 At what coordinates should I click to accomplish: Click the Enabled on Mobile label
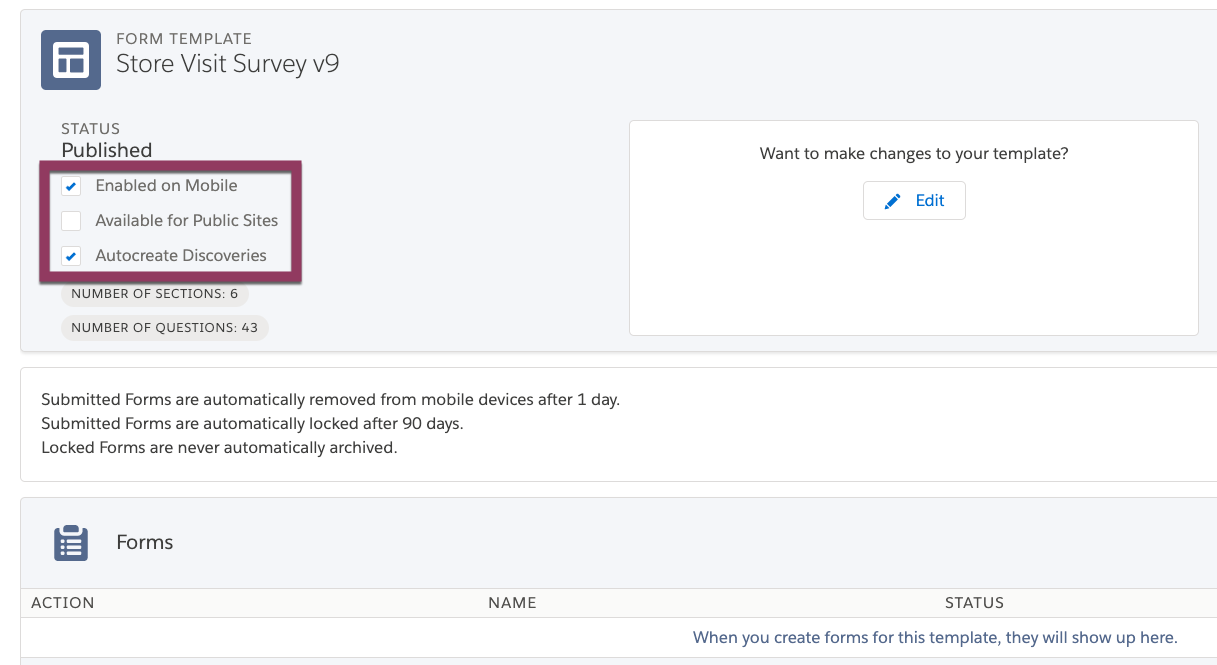(x=166, y=186)
